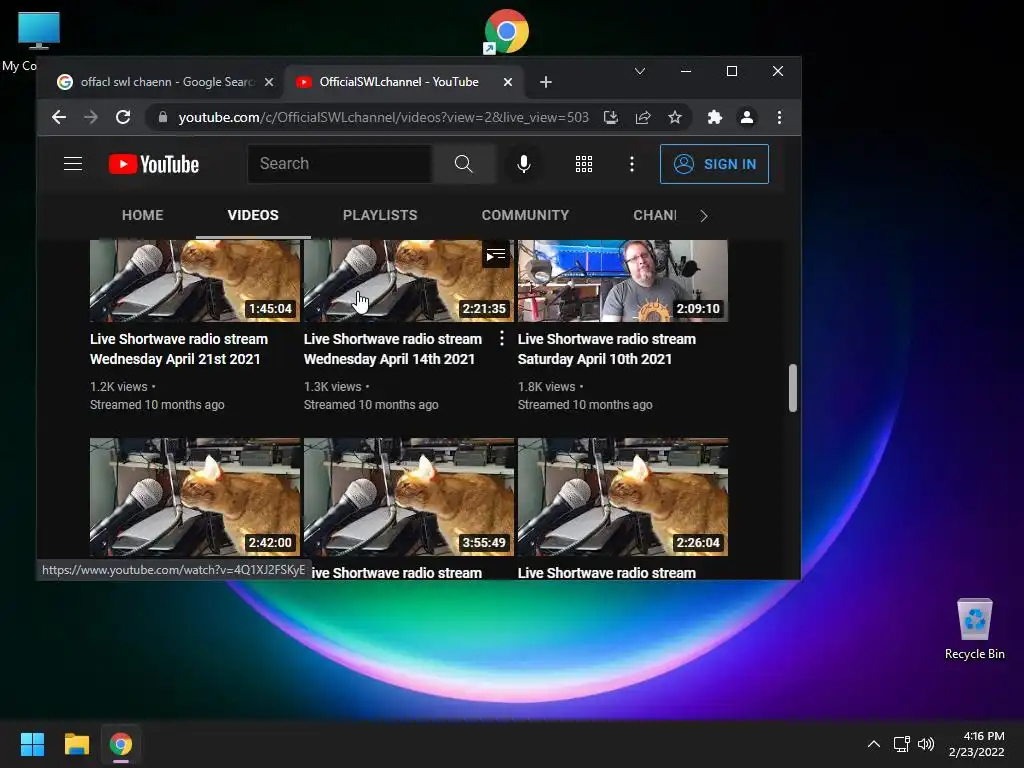The width and height of the screenshot is (1024, 768).
Task: Click '1.8K views' under April 10th stream
Action: click(547, 387)
